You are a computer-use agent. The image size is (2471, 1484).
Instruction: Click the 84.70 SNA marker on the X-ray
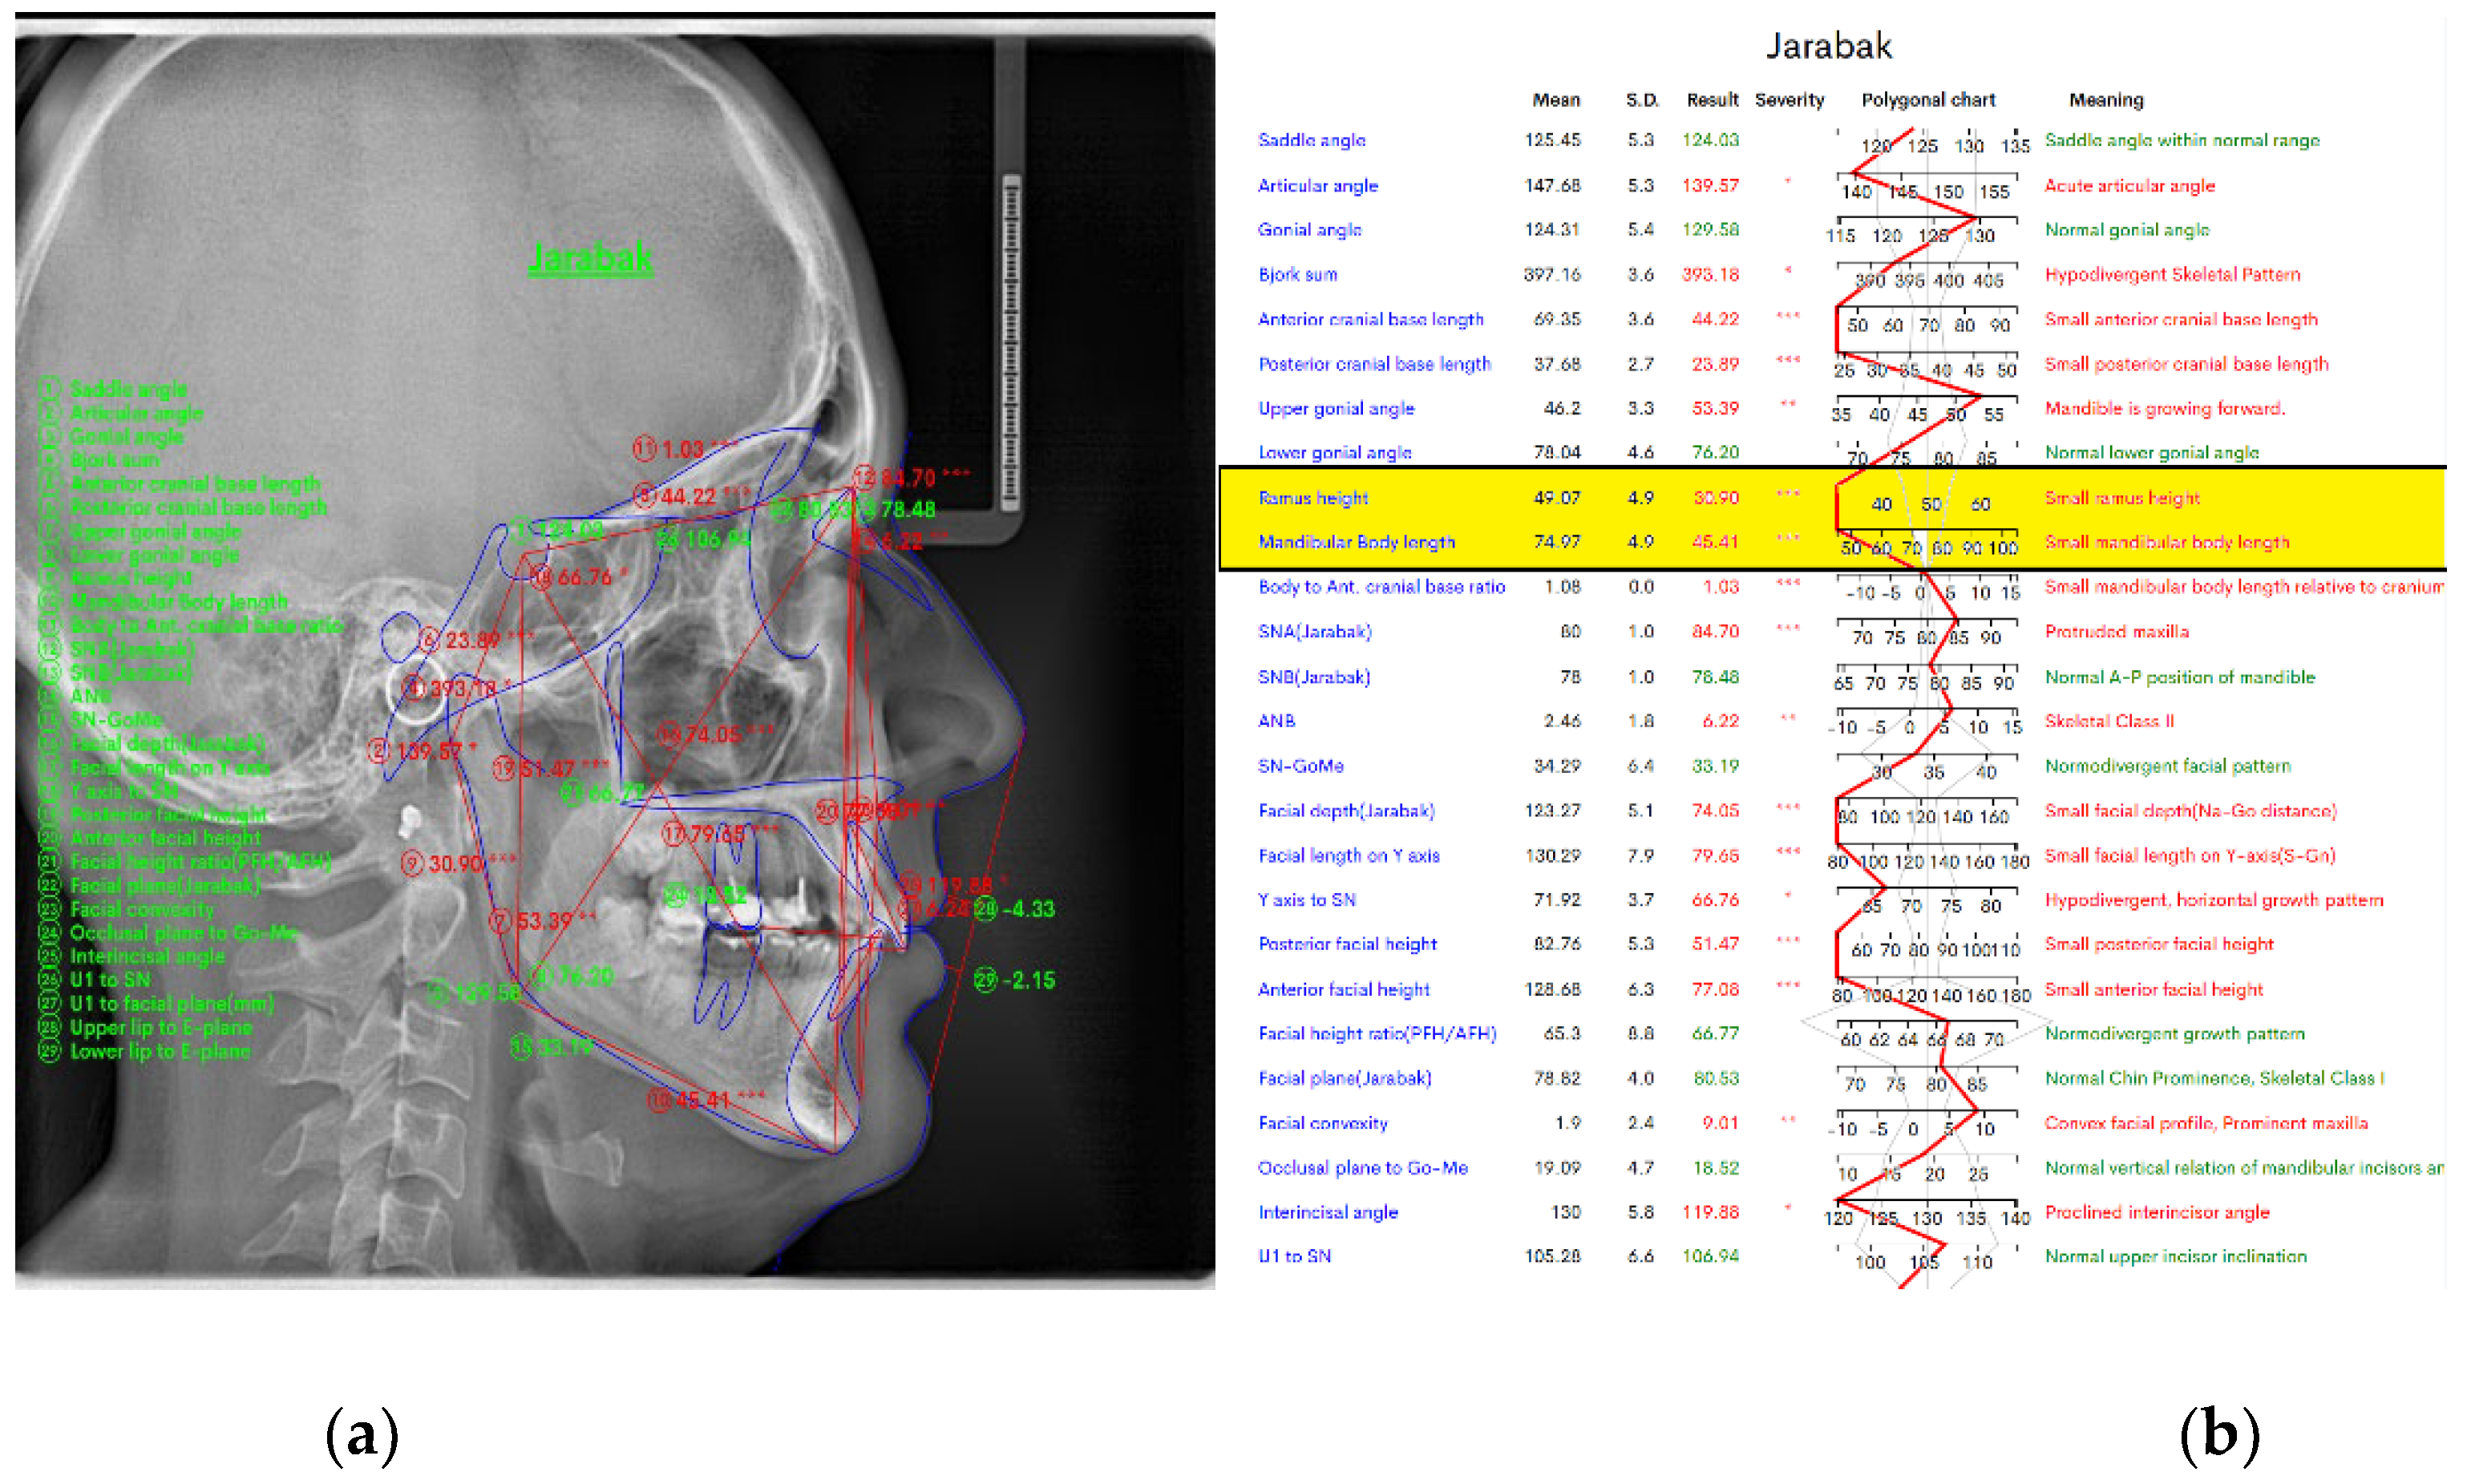(x=908, y=478)
